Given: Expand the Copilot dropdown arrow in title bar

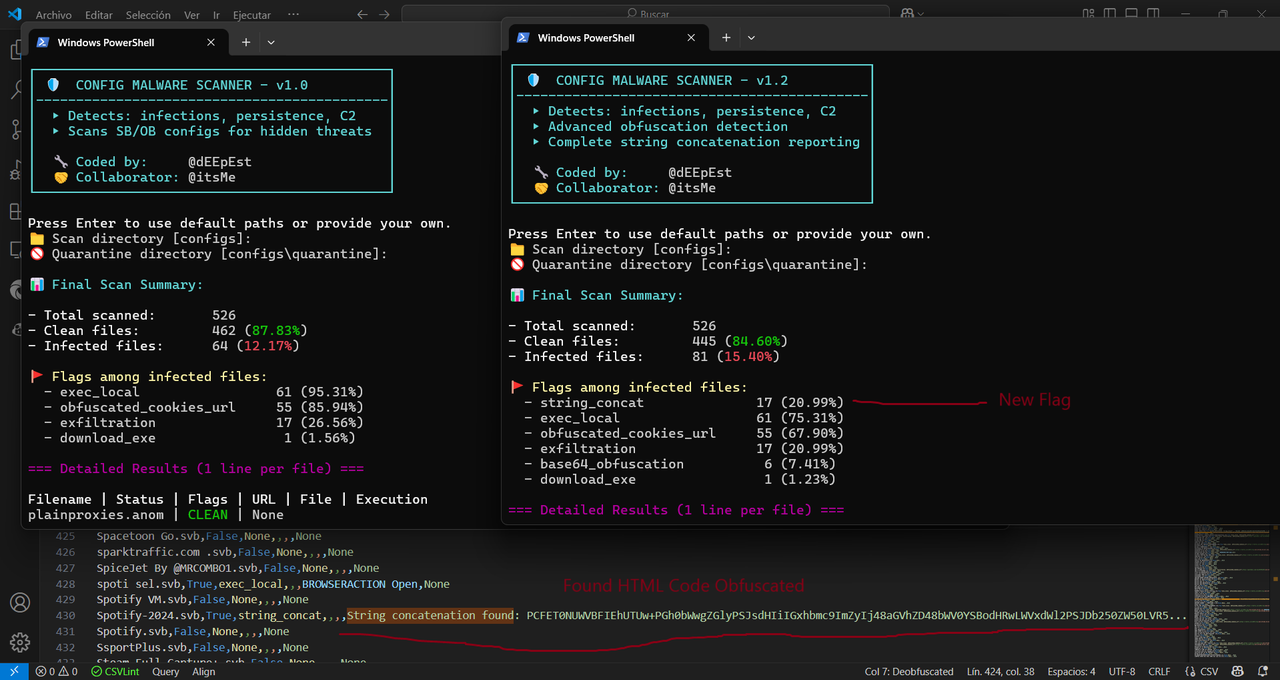Looking at the screenshot, I should coord(923,15).
